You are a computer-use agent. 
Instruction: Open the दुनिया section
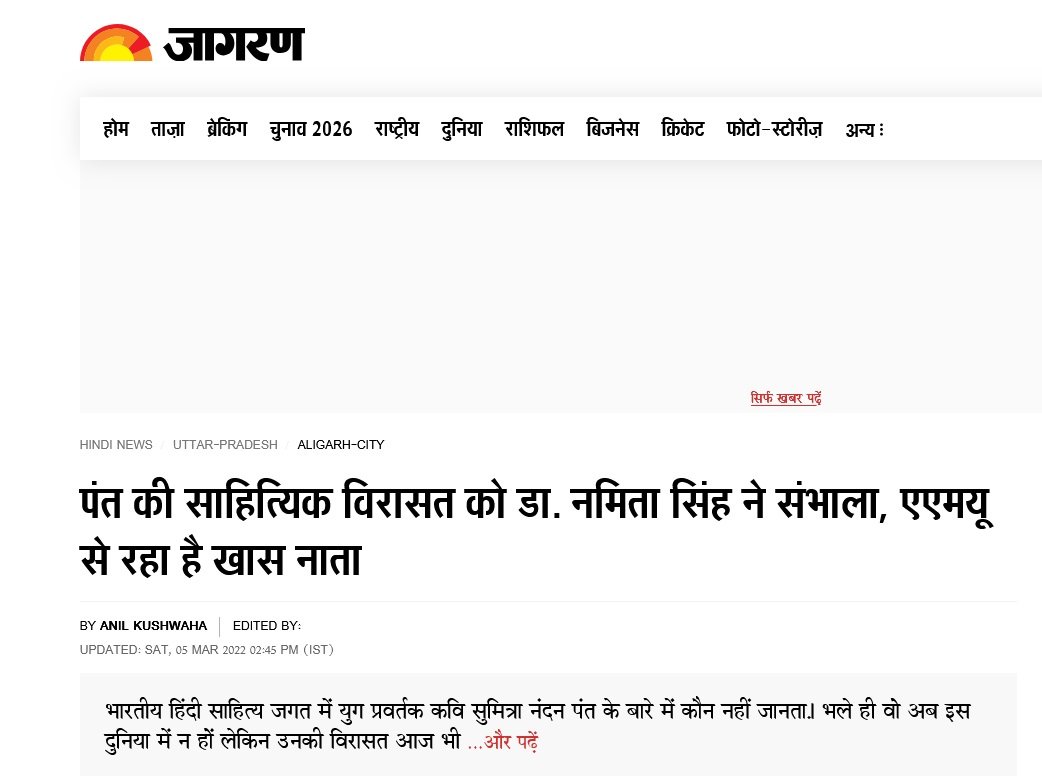click(462, 128)
